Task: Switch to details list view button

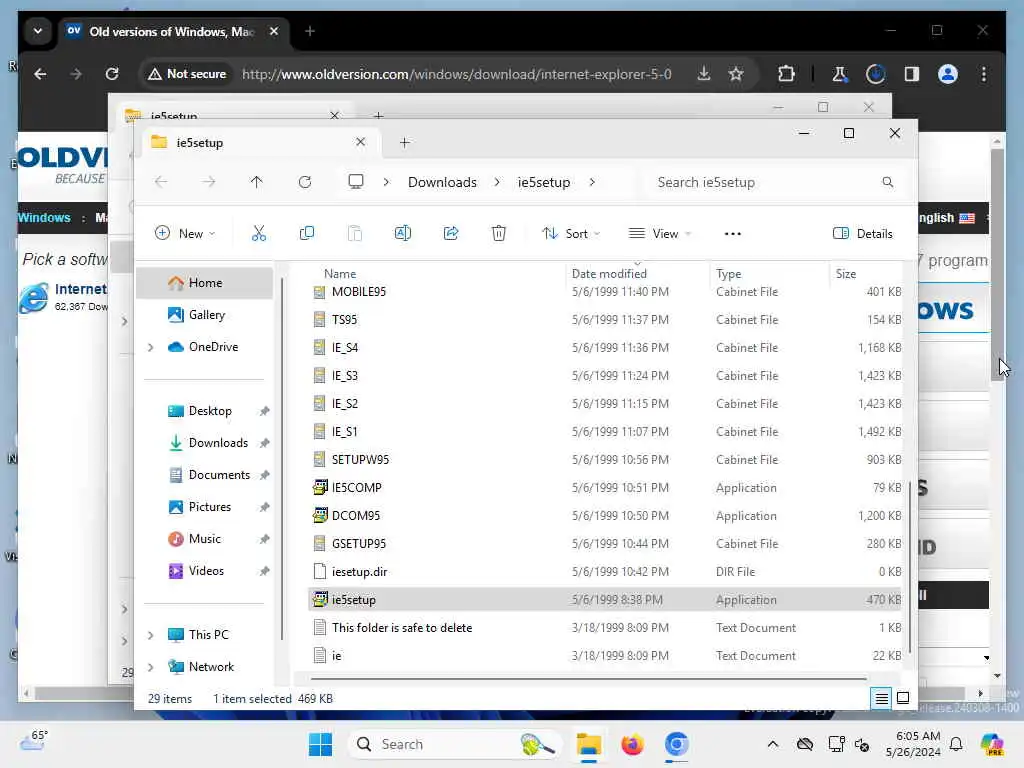Action: click(881, 699)
